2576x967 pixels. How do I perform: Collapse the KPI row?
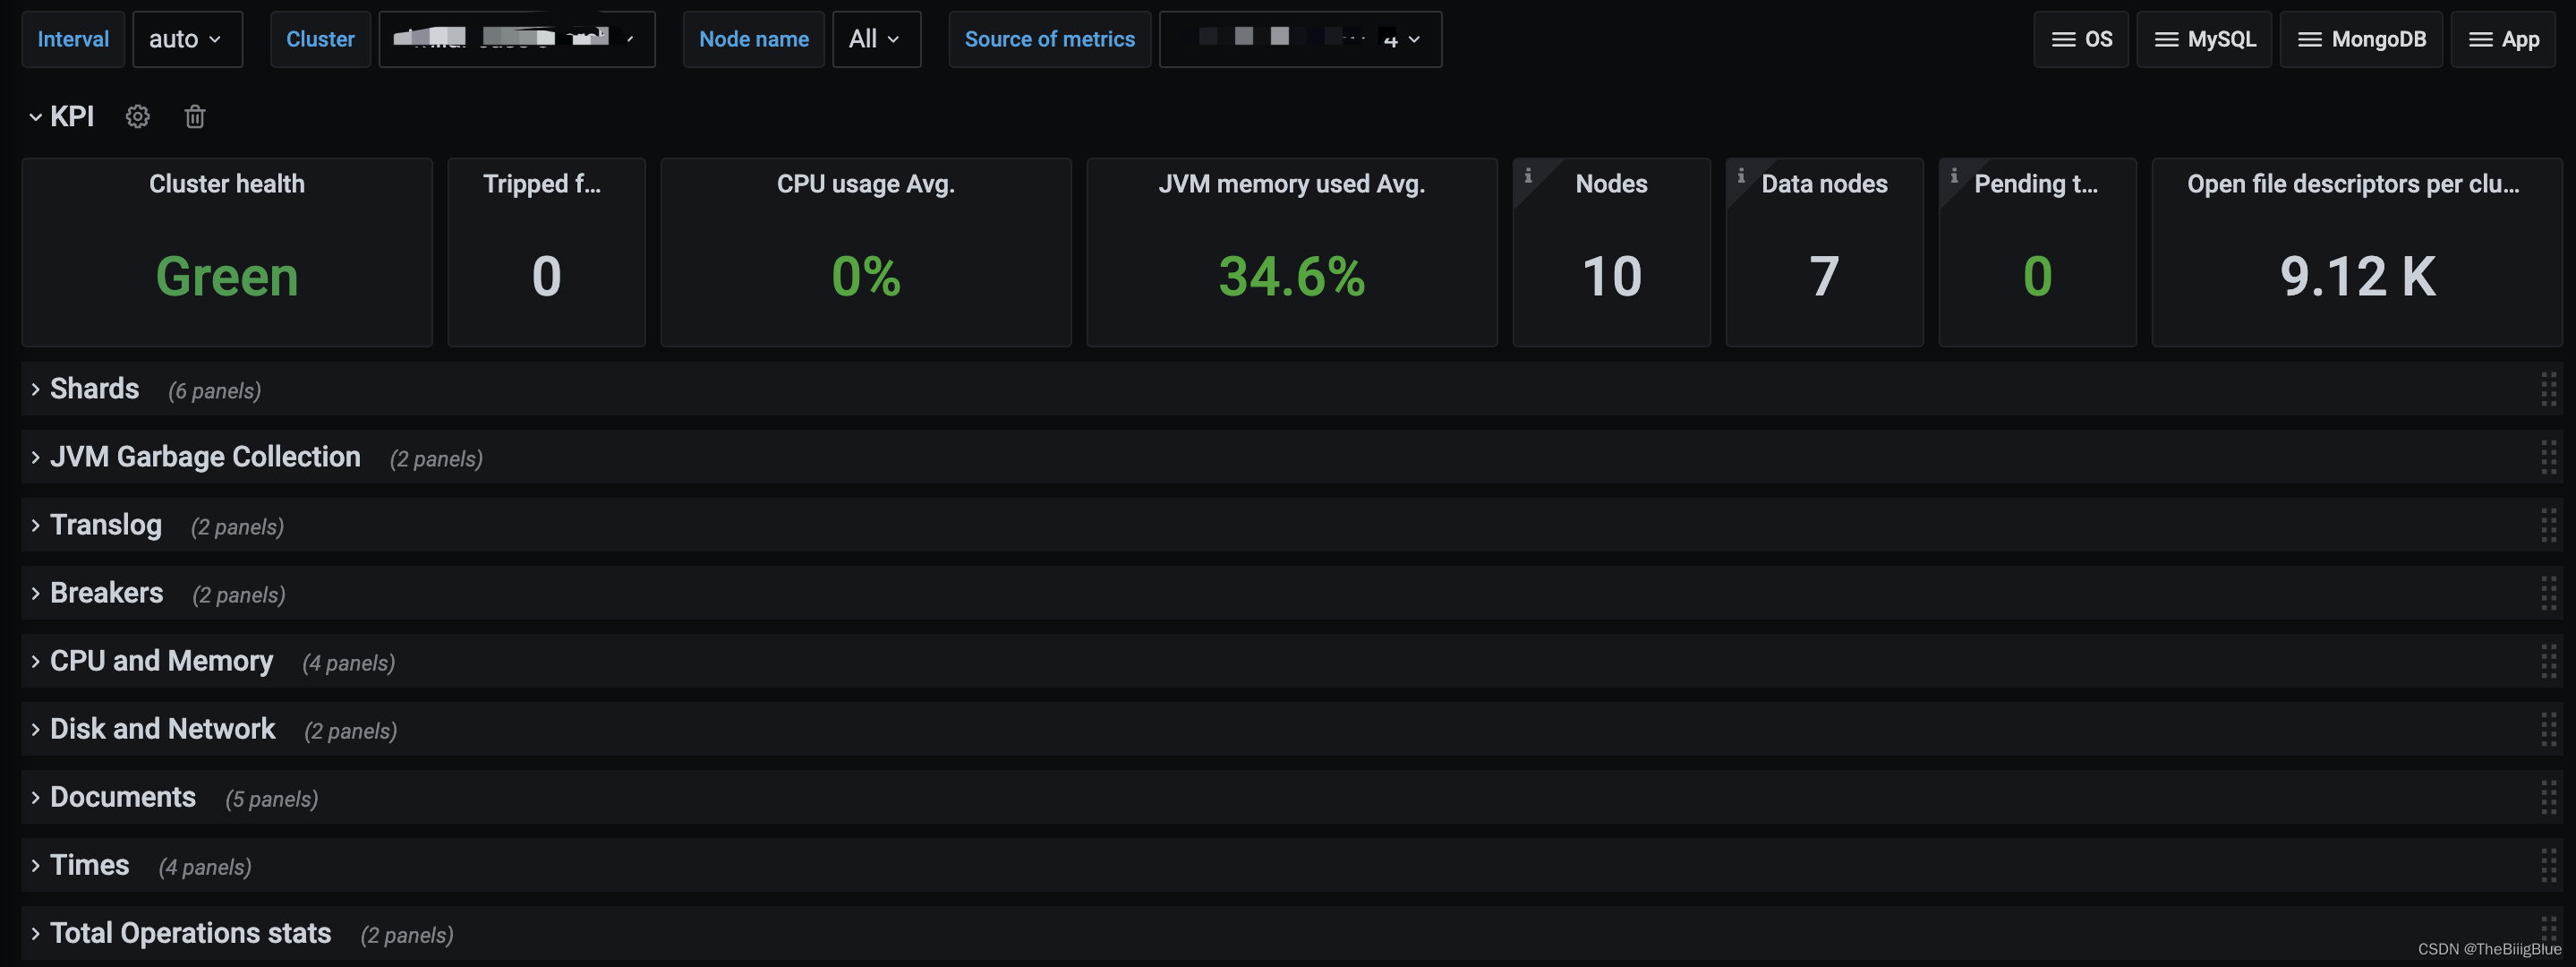(x=36, y=117)
